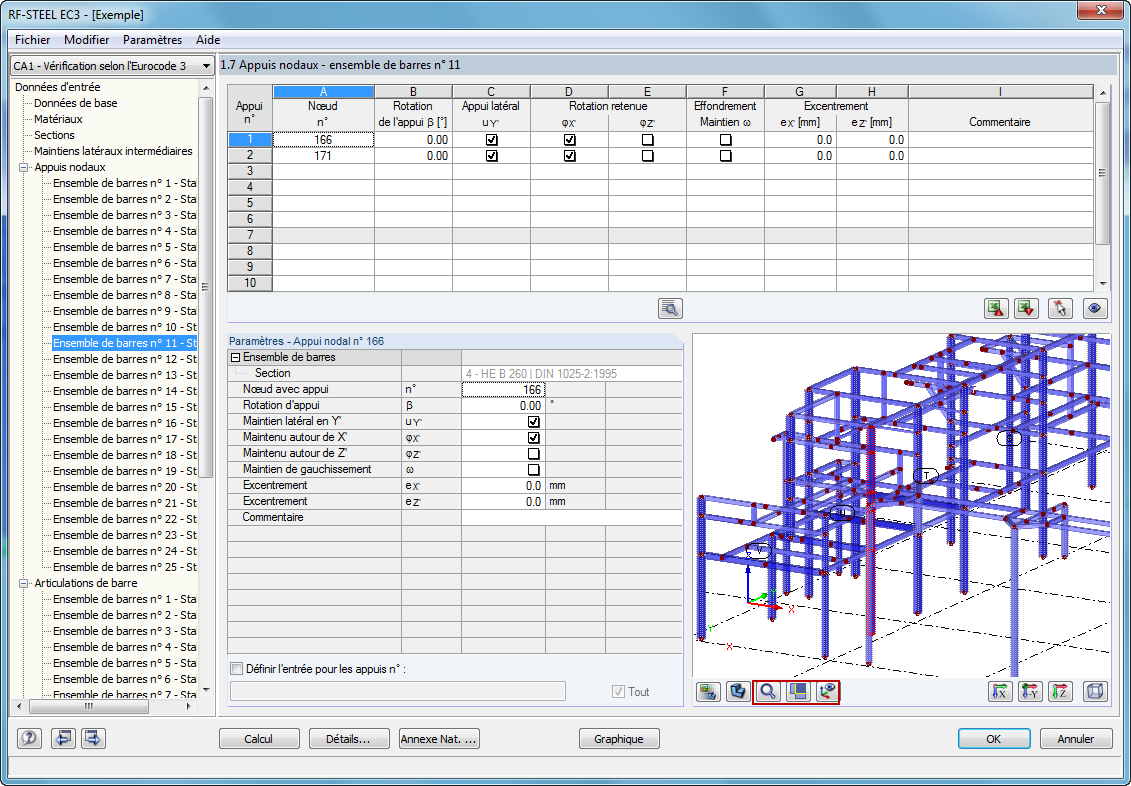Switch to the isometric cube view

pyautogui.click(x=1095, y=692)
